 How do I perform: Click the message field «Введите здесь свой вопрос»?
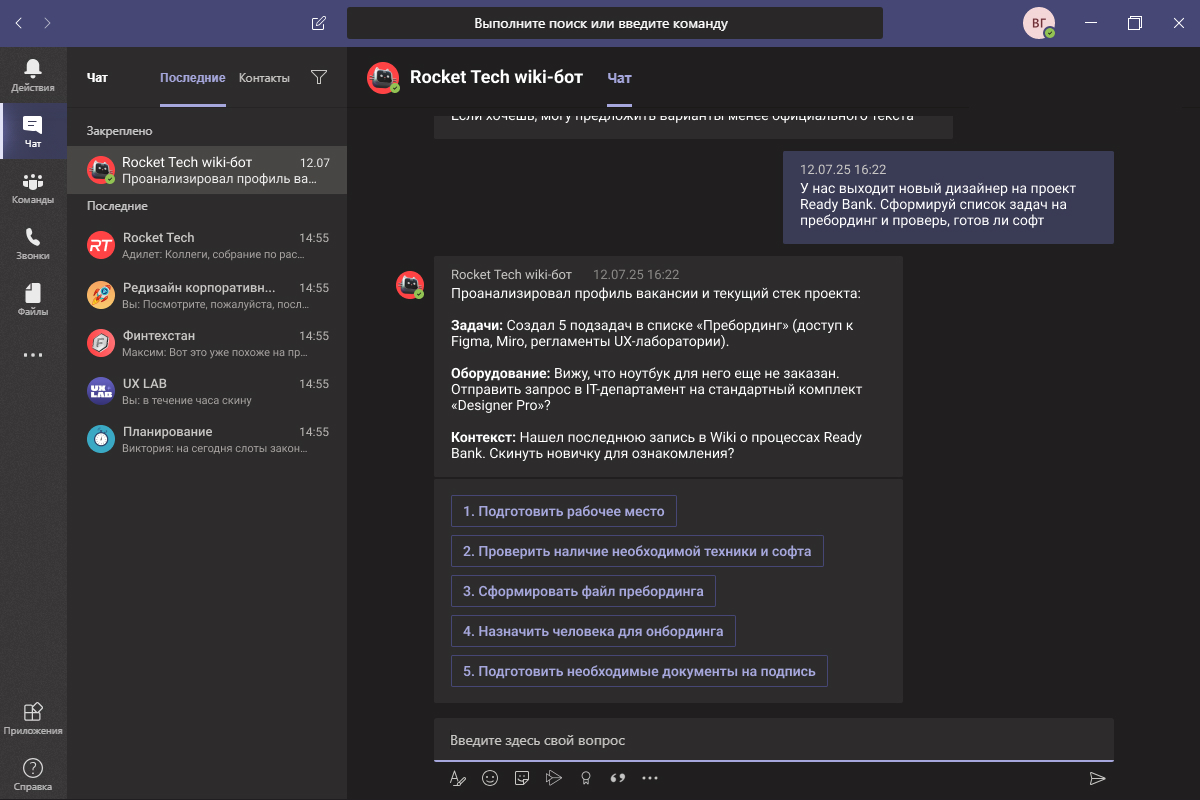(x=772, y=741)
